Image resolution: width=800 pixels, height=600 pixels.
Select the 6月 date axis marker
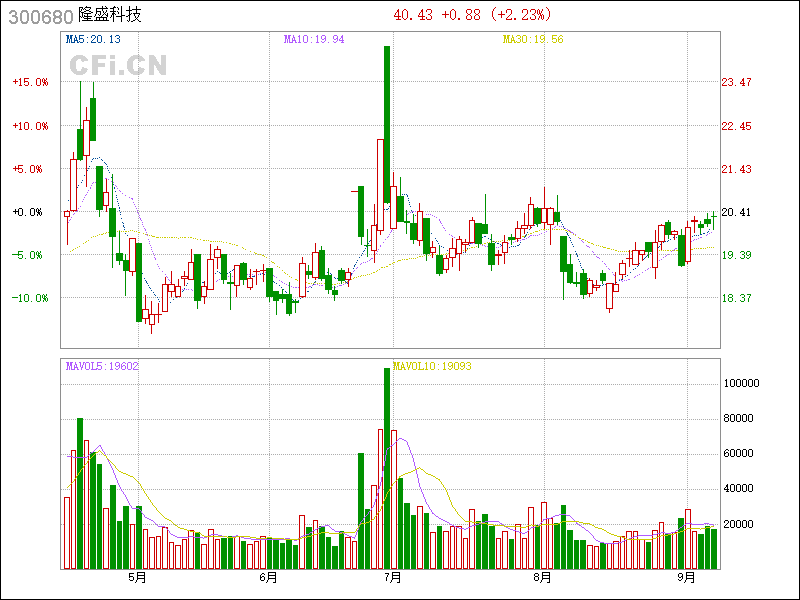(x=267, y=577)
